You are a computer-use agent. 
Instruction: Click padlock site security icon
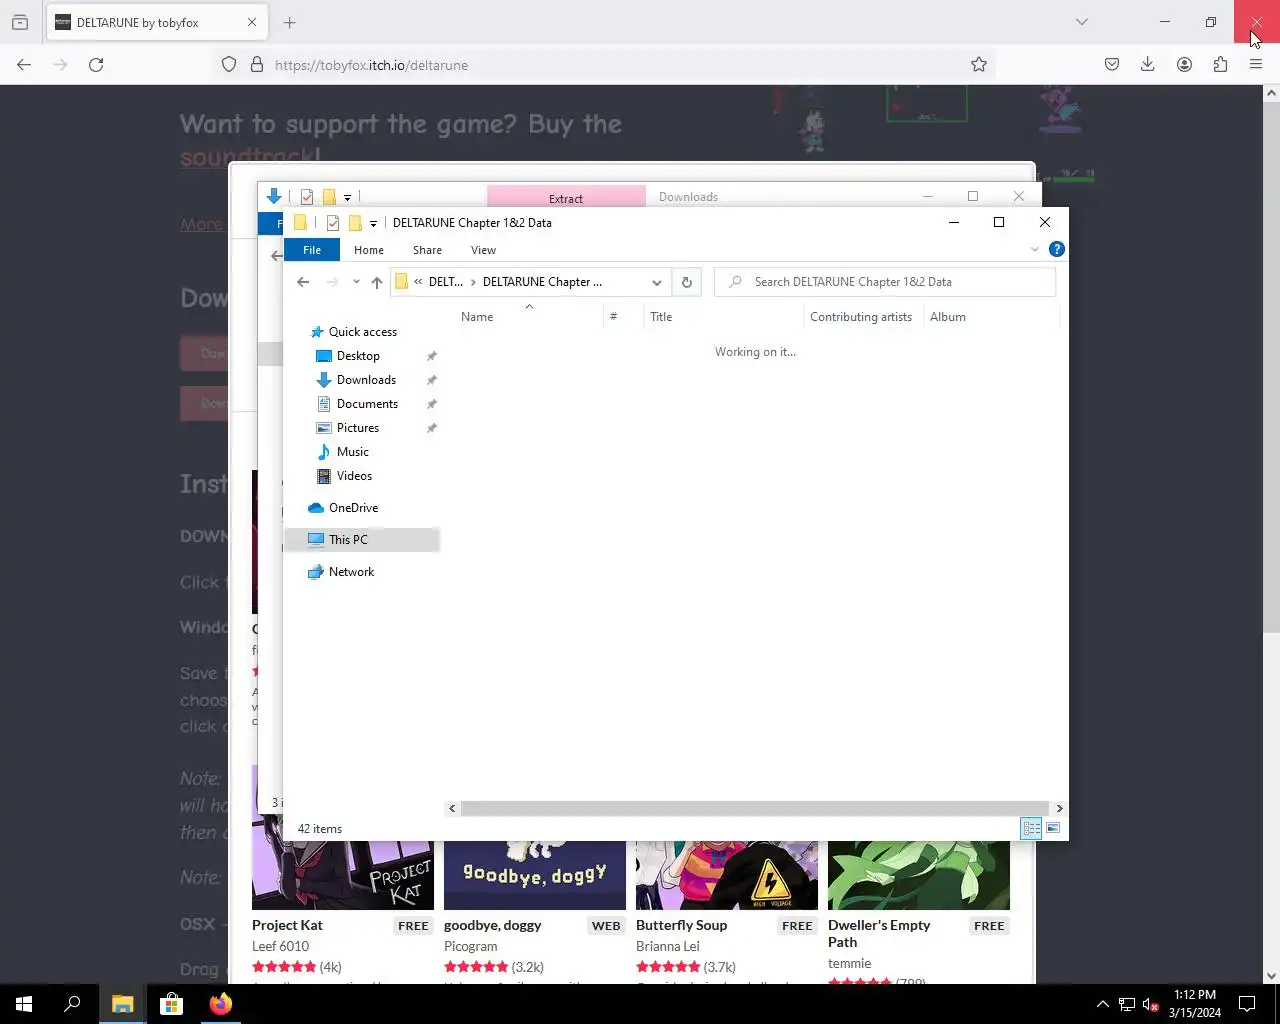[257, 65]
